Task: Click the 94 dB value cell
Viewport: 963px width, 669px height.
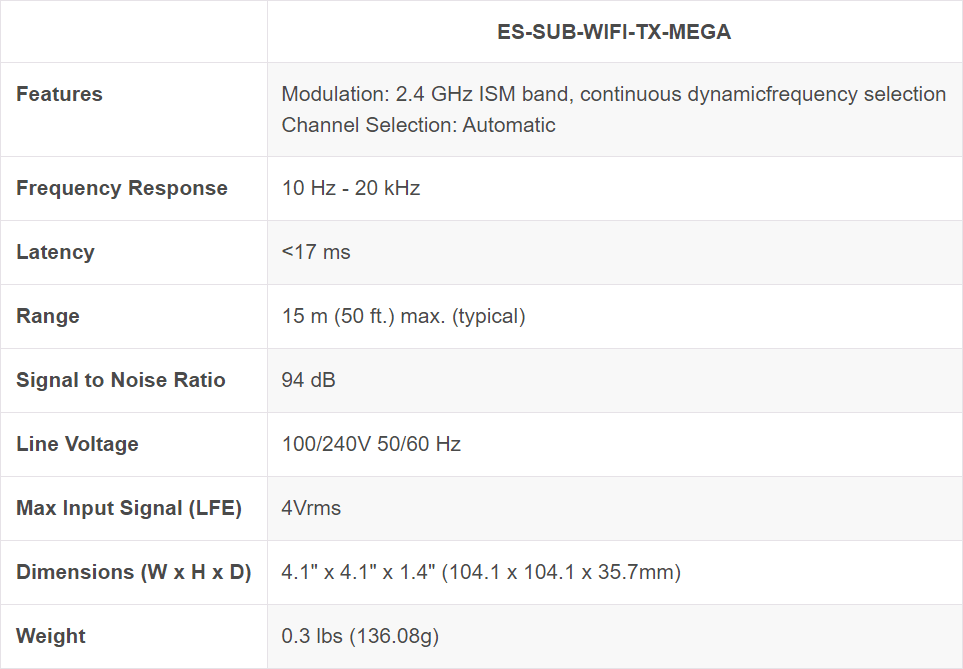Action: click(x=309, y=380)
